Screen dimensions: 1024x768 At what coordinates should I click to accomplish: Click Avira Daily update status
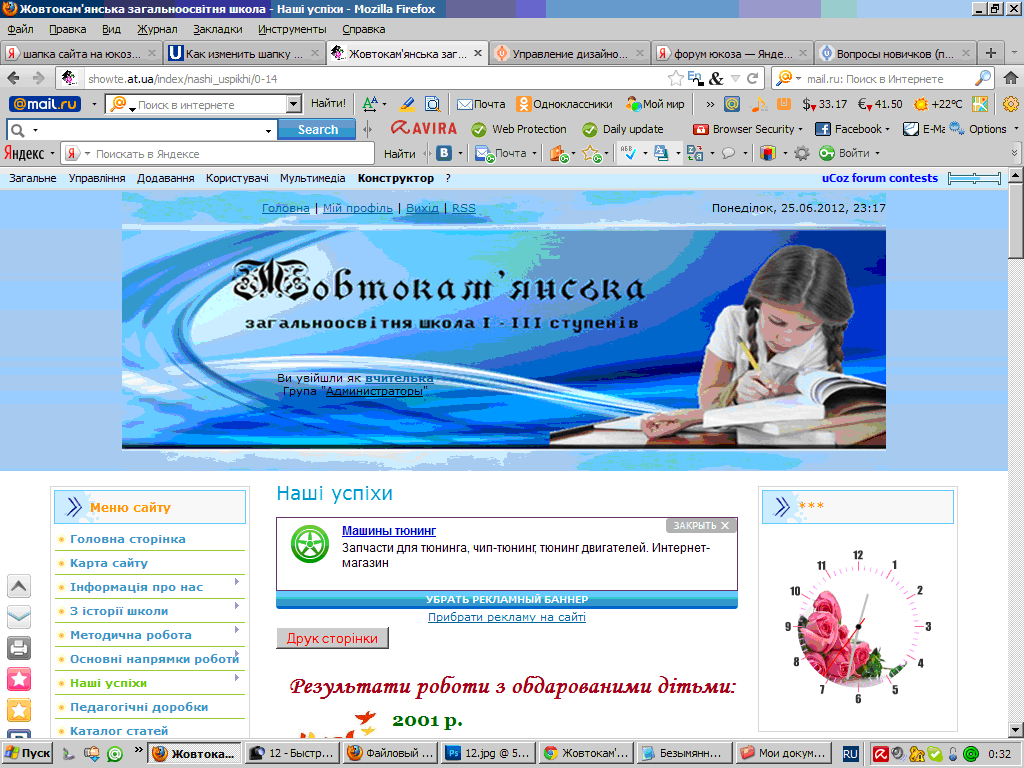(x=623, y=129)
